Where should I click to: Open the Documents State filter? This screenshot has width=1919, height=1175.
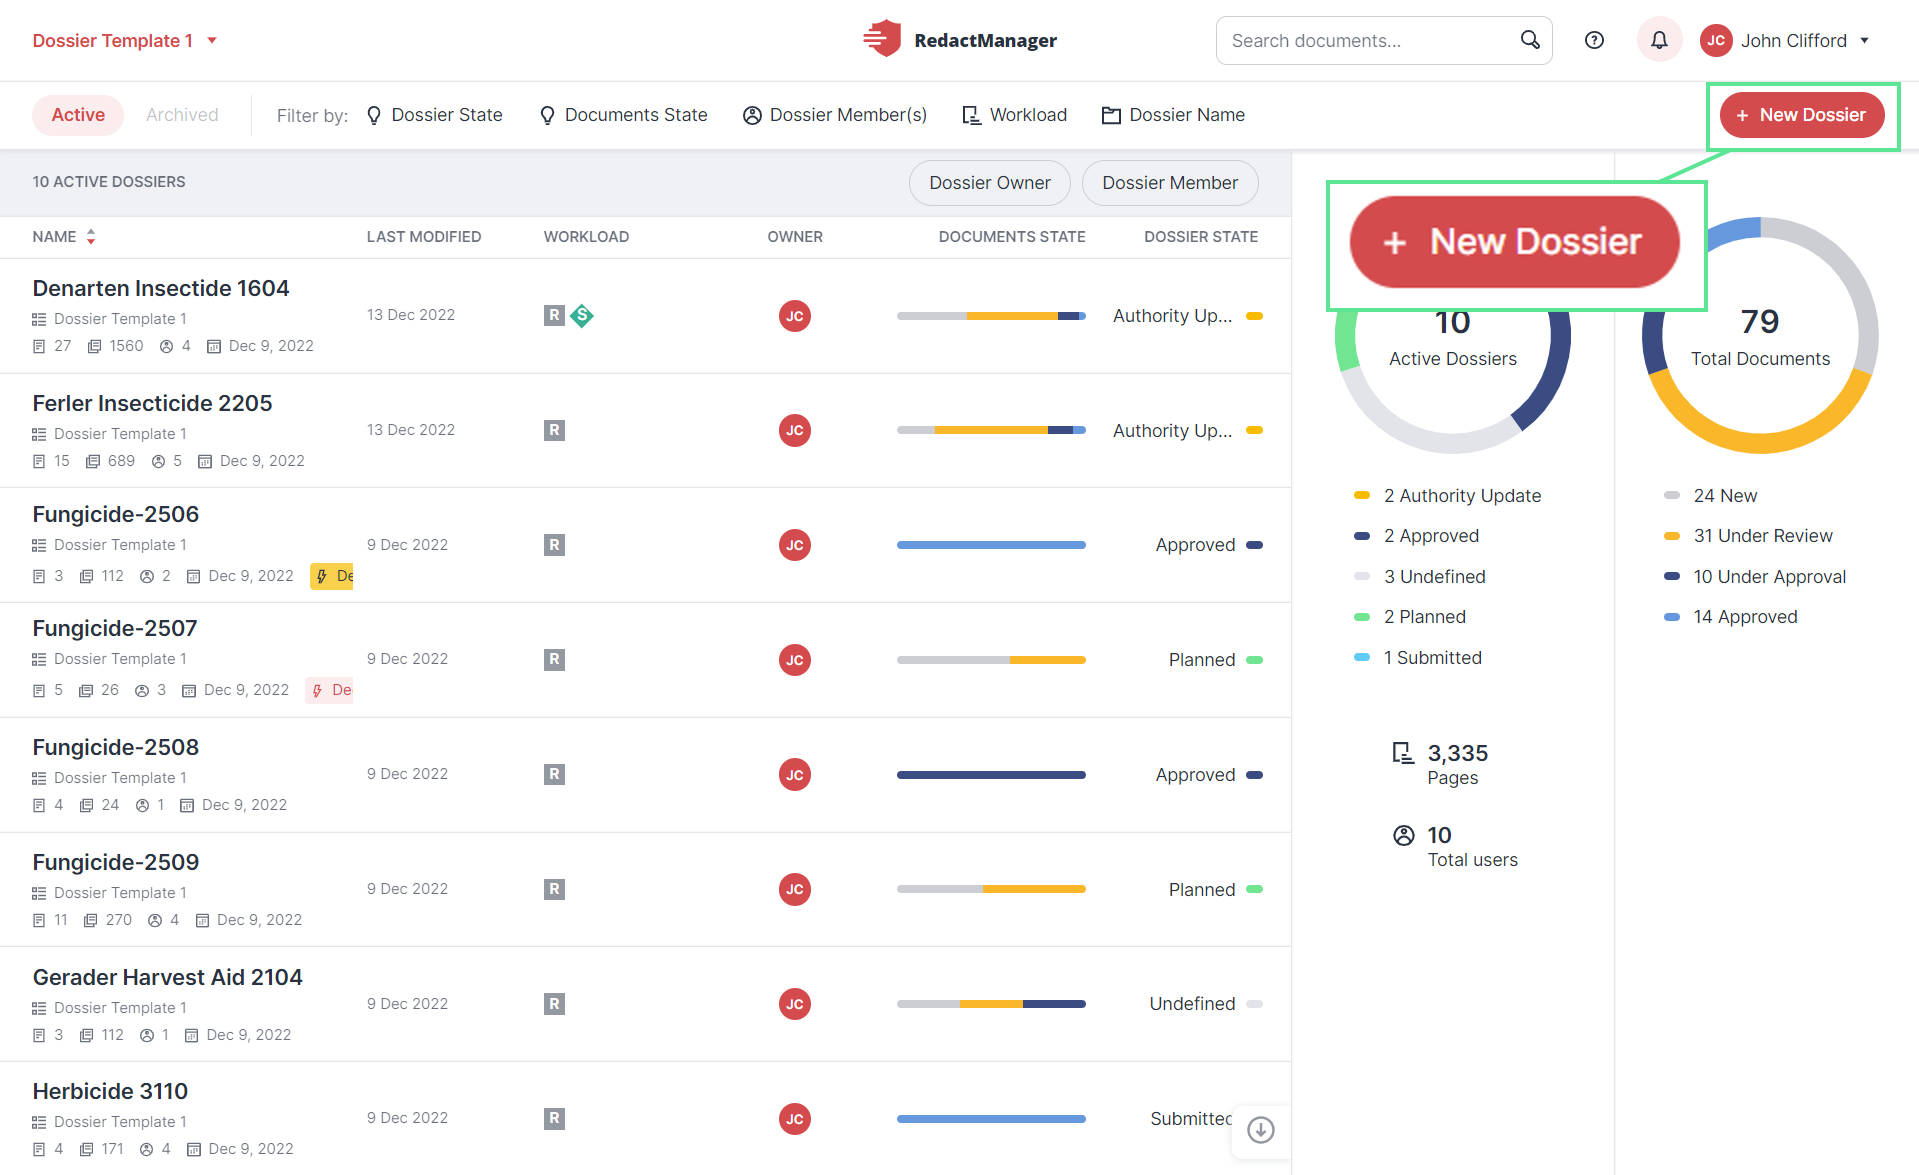coord(623,115)
